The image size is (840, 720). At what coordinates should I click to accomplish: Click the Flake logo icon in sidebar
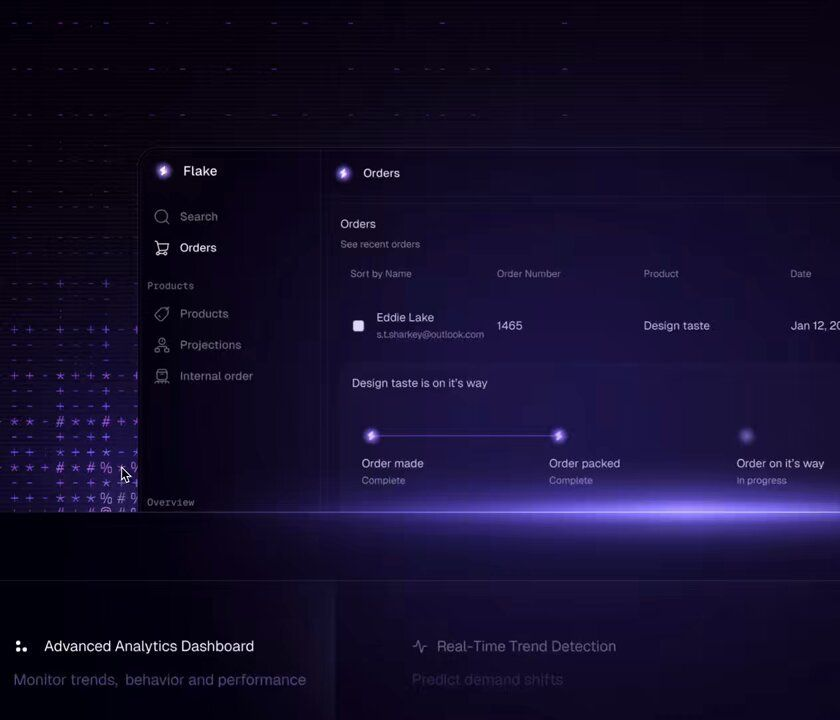[163, 171]
